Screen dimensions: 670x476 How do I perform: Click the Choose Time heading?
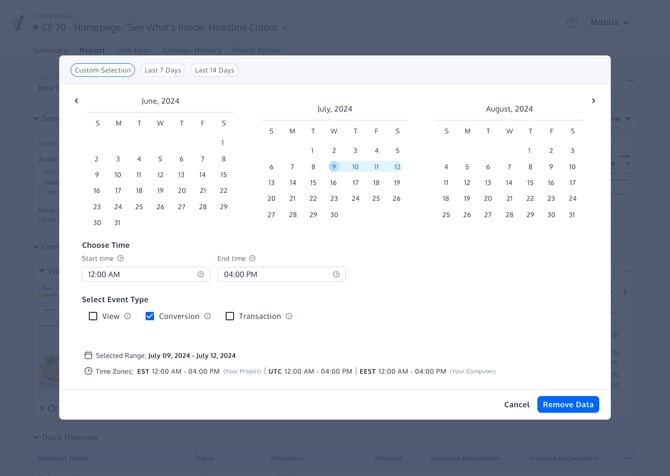point(106,245)
